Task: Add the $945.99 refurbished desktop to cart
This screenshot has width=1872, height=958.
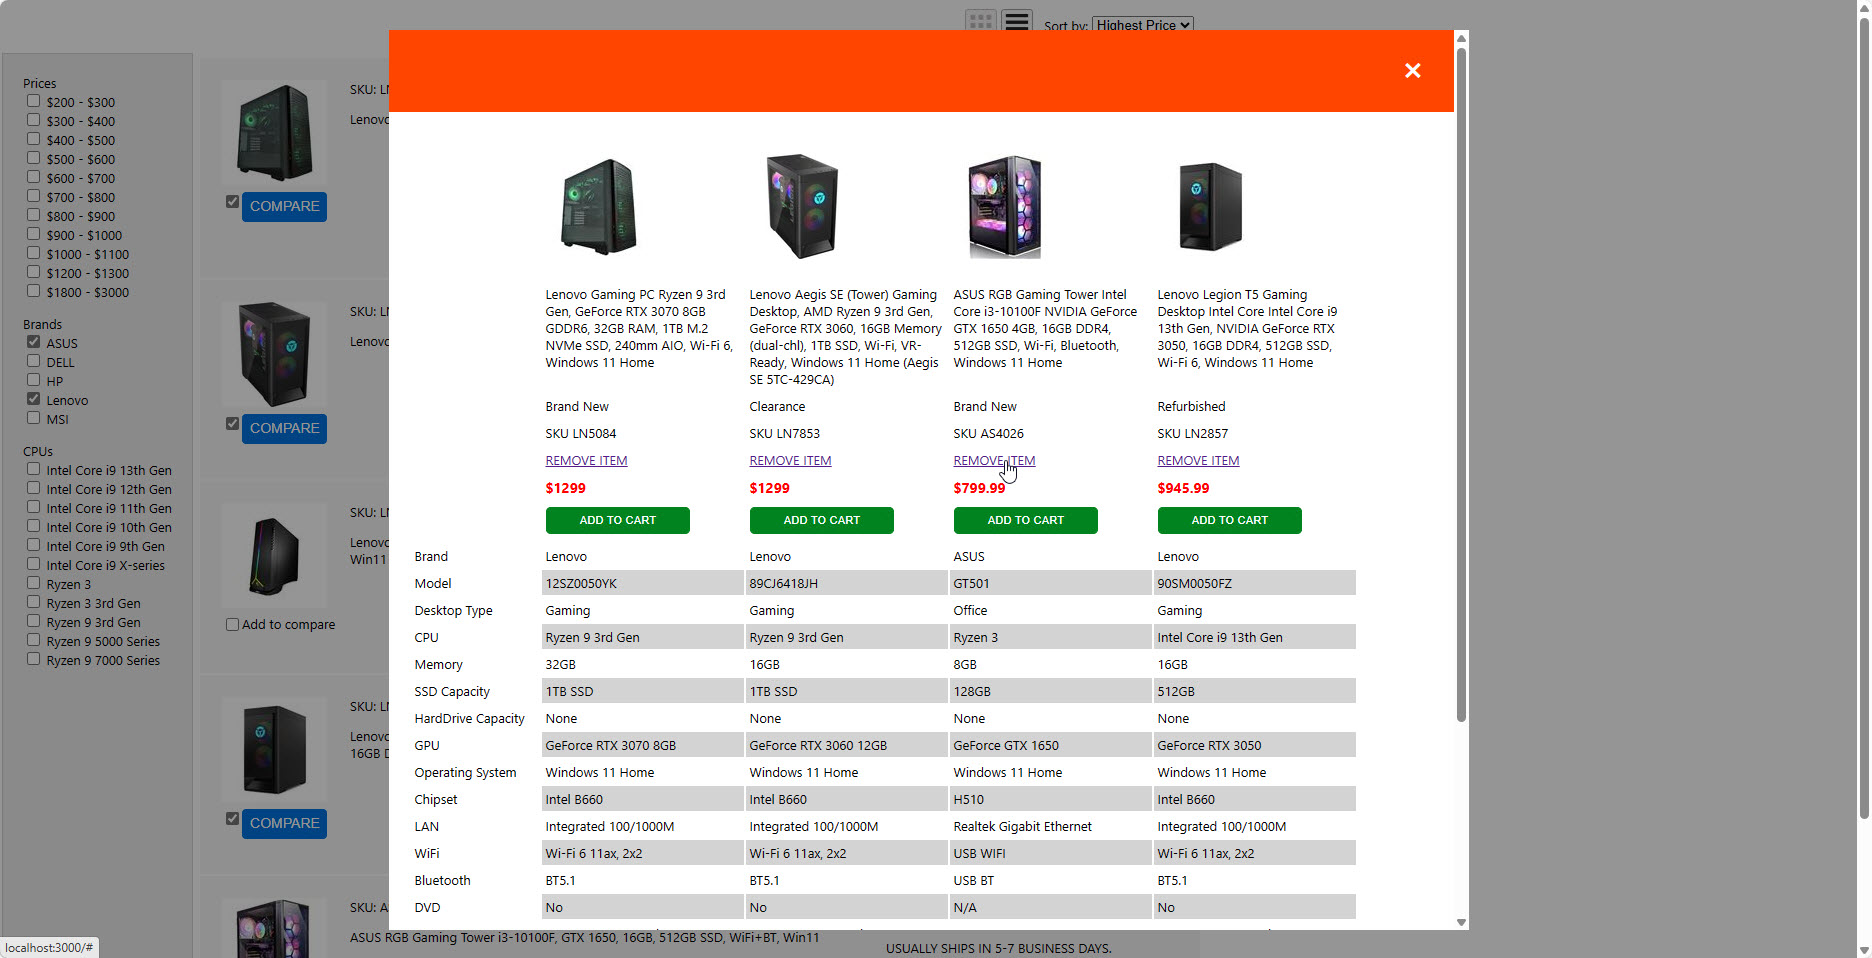Action: pyautogui.click(x=1229, y=521)
